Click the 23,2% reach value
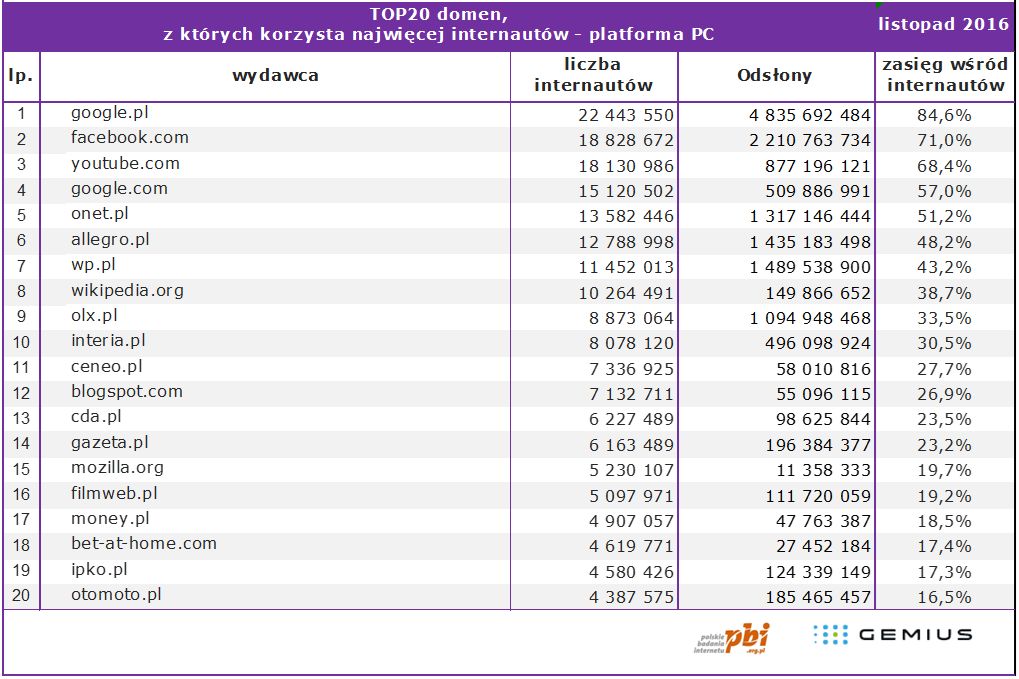Screen dimensions: 1019x679 coord(944,446)
